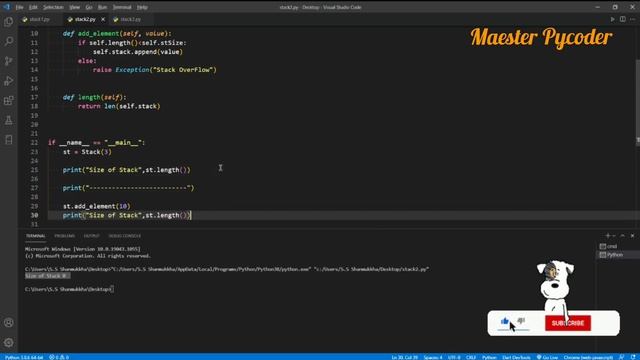
Task: Open the Selection menu
Action: 53,7
